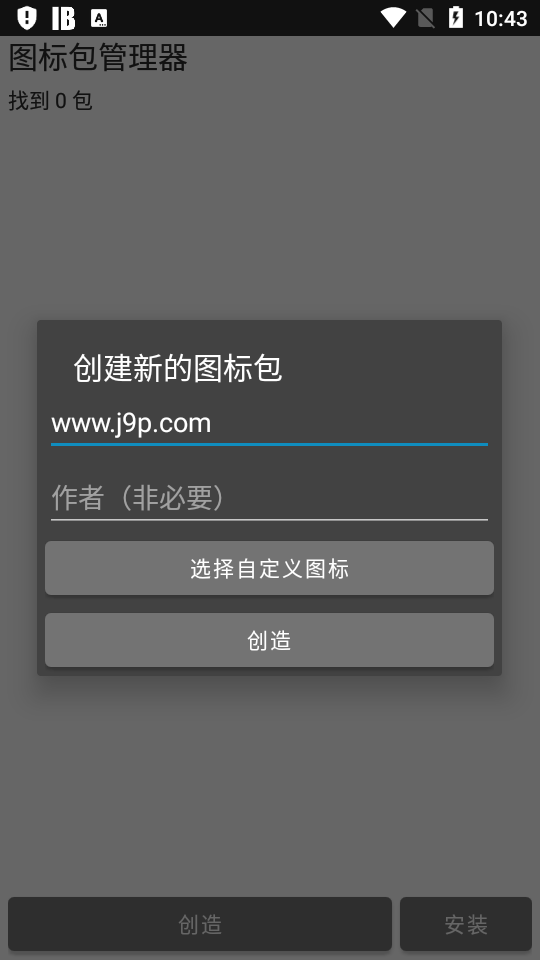Click the 选择自定义图标 button

click(269, 568)
